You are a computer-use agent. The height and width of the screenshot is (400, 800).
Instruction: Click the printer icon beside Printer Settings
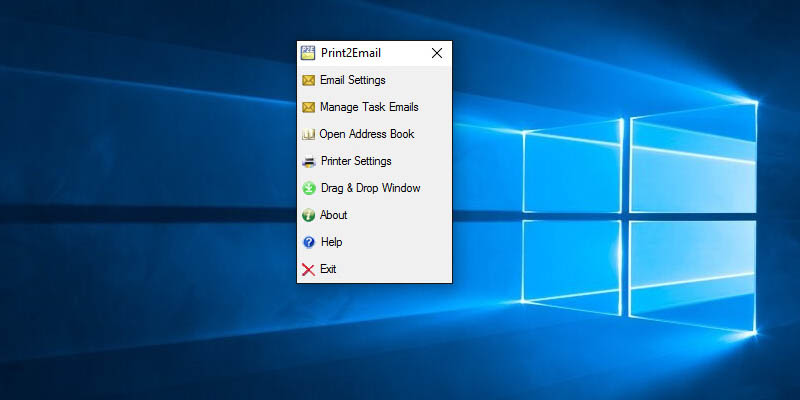coord(308,161)
